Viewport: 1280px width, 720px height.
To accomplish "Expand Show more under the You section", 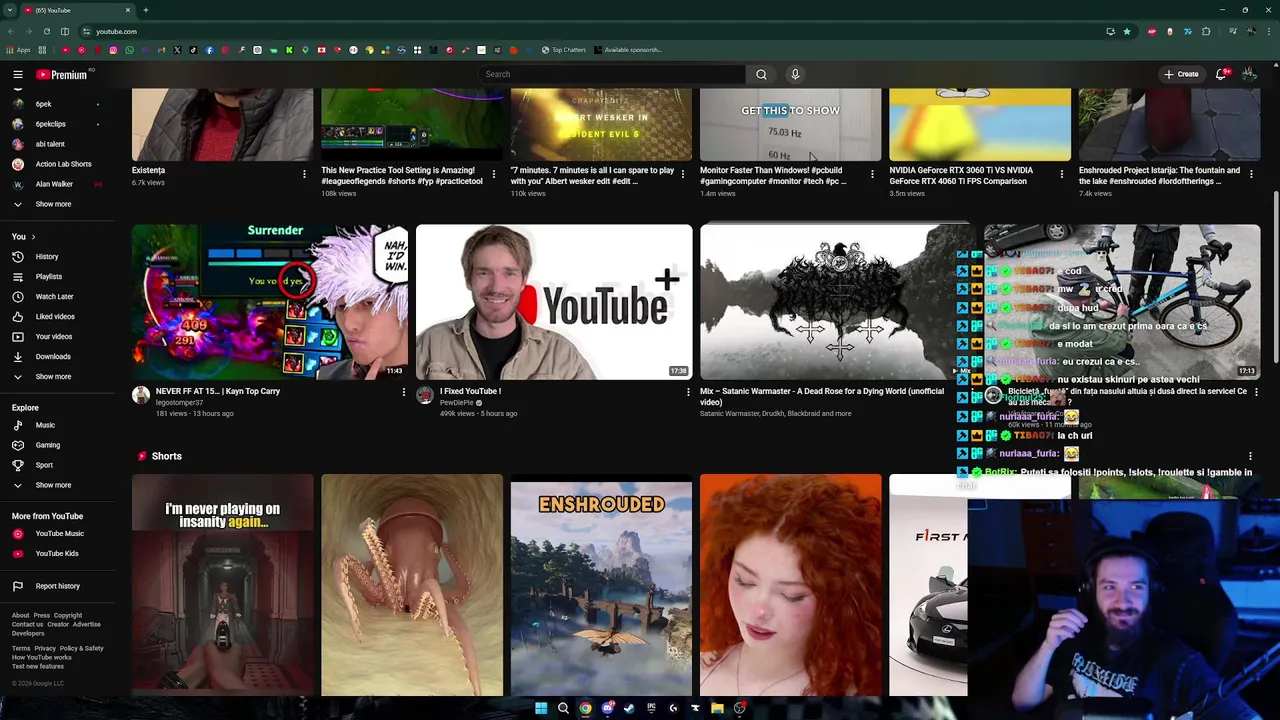I will tap(53, 377).
